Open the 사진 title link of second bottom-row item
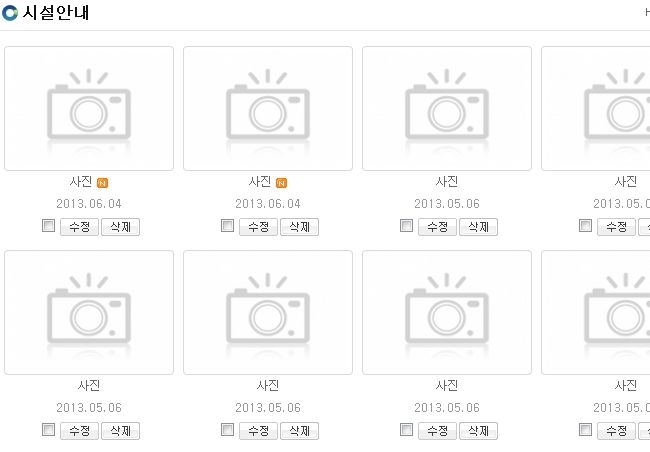This screenshot has height=452, width=650. (x=268, y=386)
